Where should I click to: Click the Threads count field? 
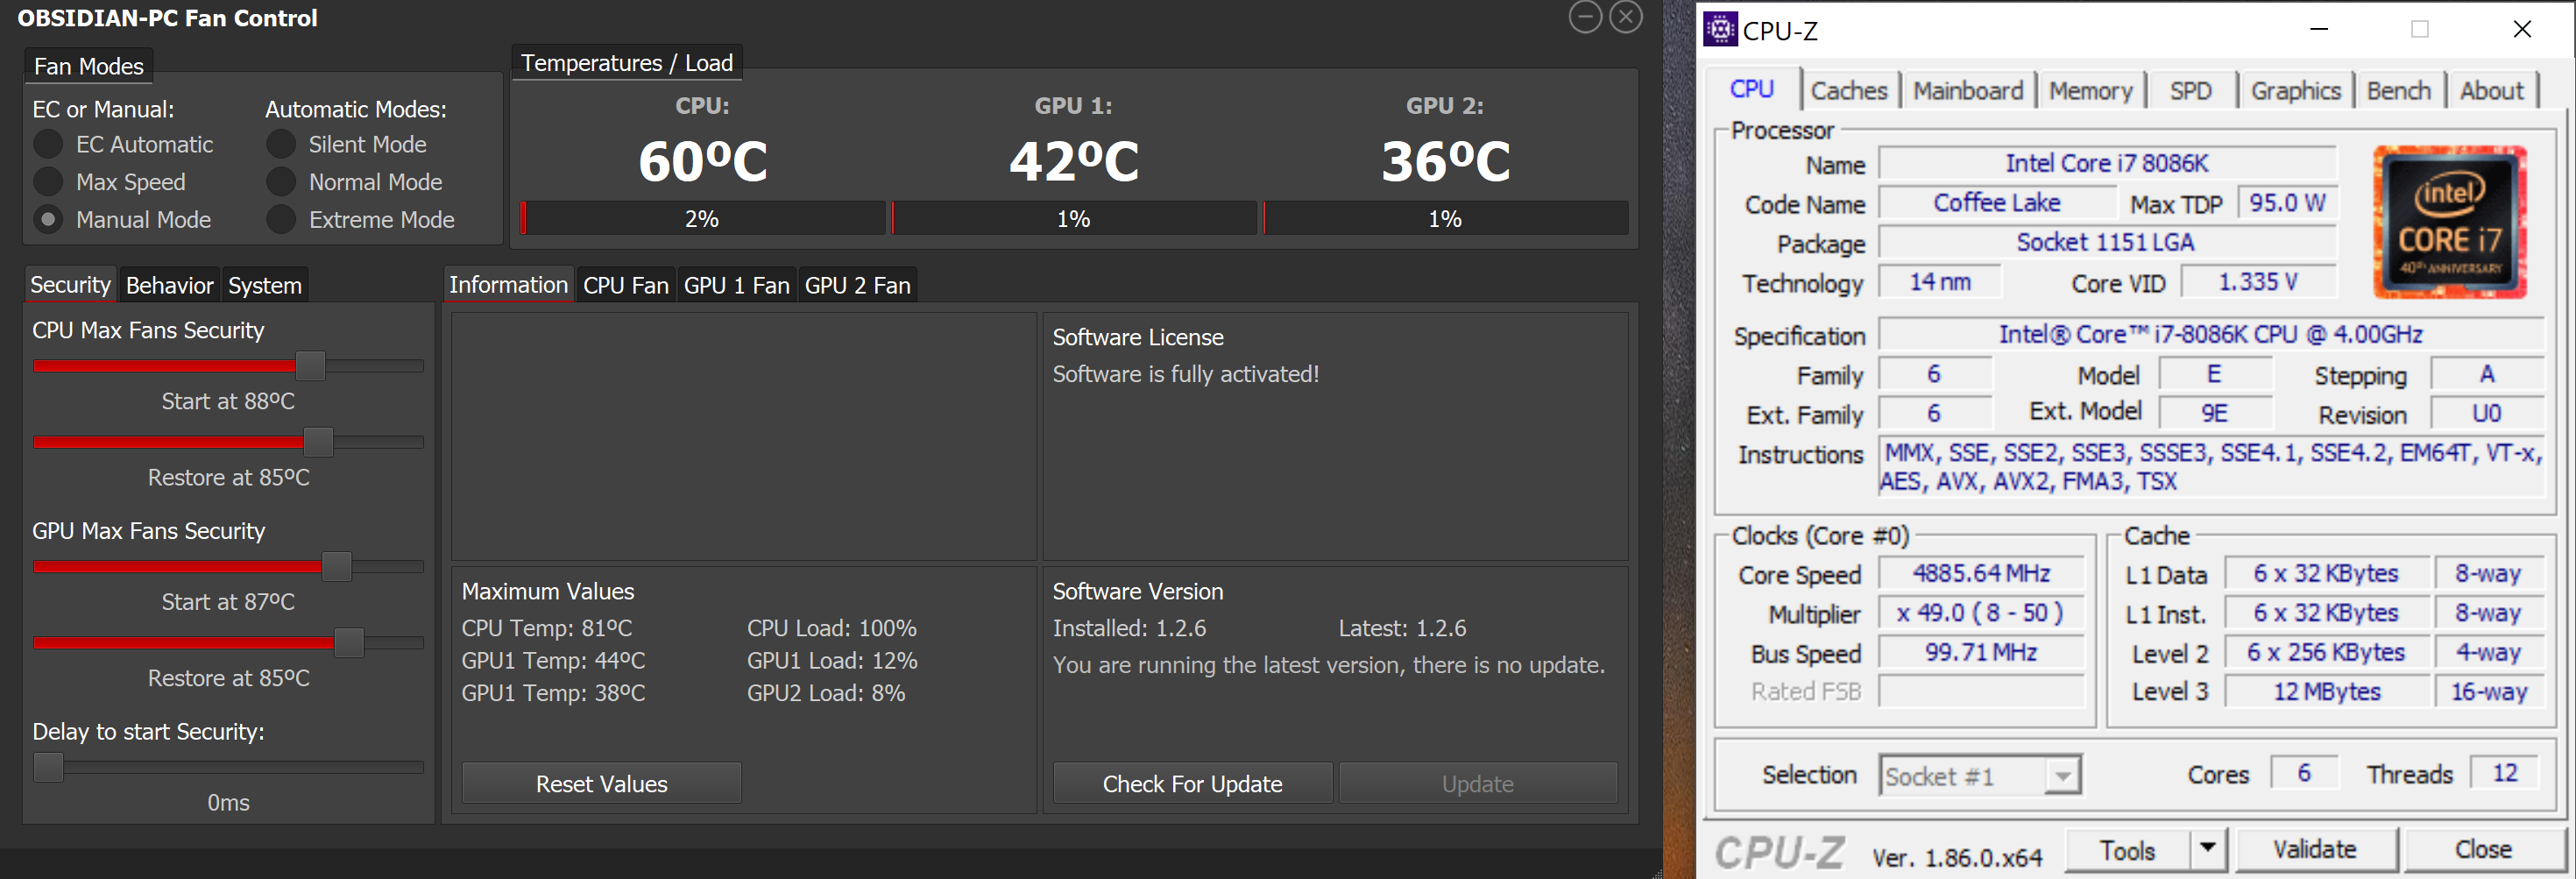(x=2504, y=773)
